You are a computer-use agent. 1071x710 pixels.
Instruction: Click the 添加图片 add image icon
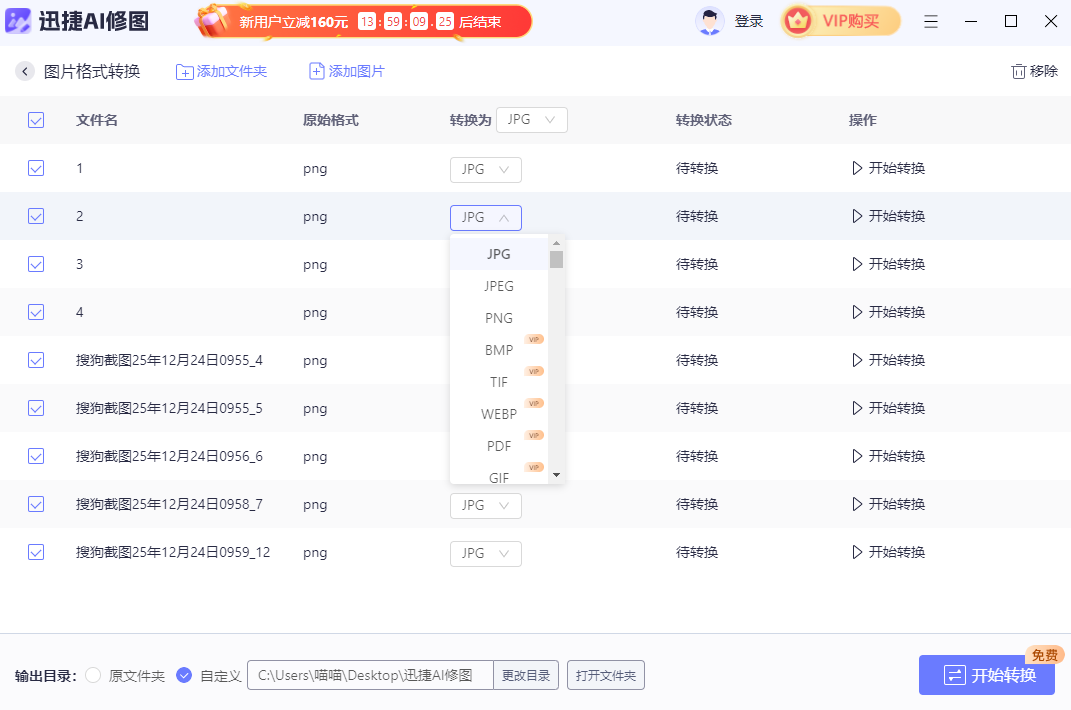tap(316, 71)
